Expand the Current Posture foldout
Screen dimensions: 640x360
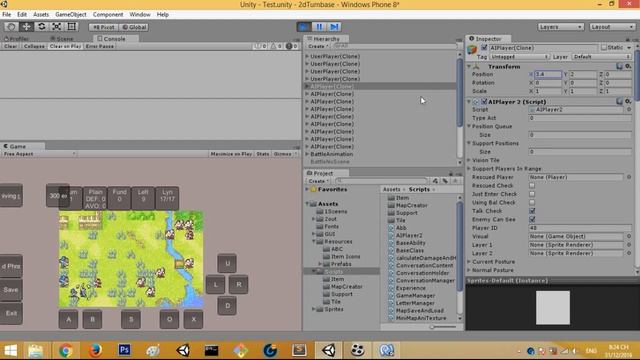pos(469,262)
